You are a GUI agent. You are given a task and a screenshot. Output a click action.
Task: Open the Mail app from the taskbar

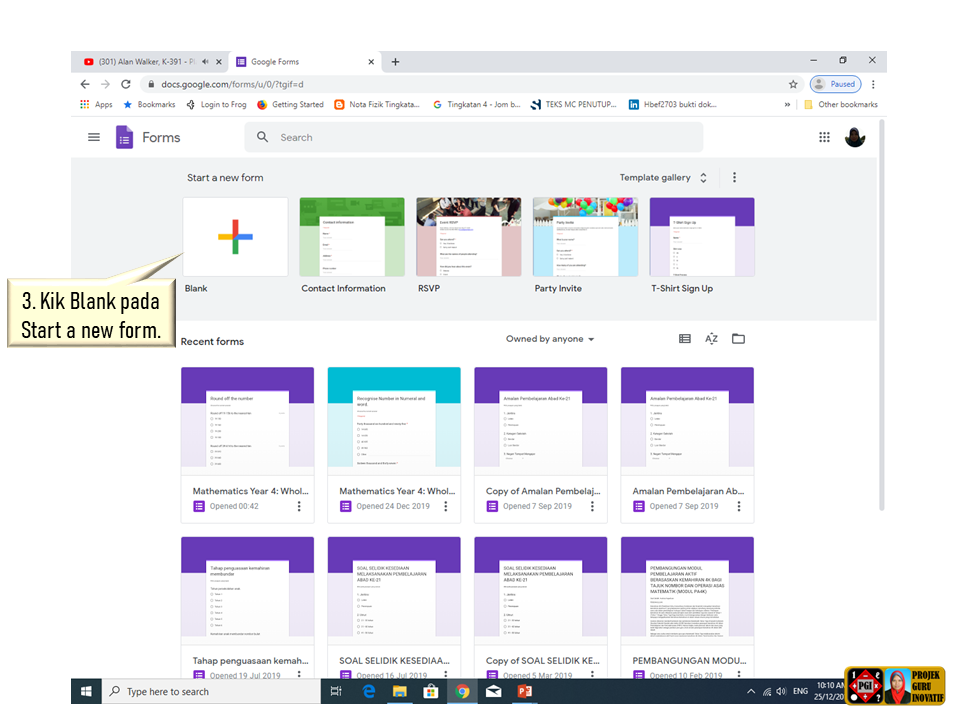coord(493,691)
